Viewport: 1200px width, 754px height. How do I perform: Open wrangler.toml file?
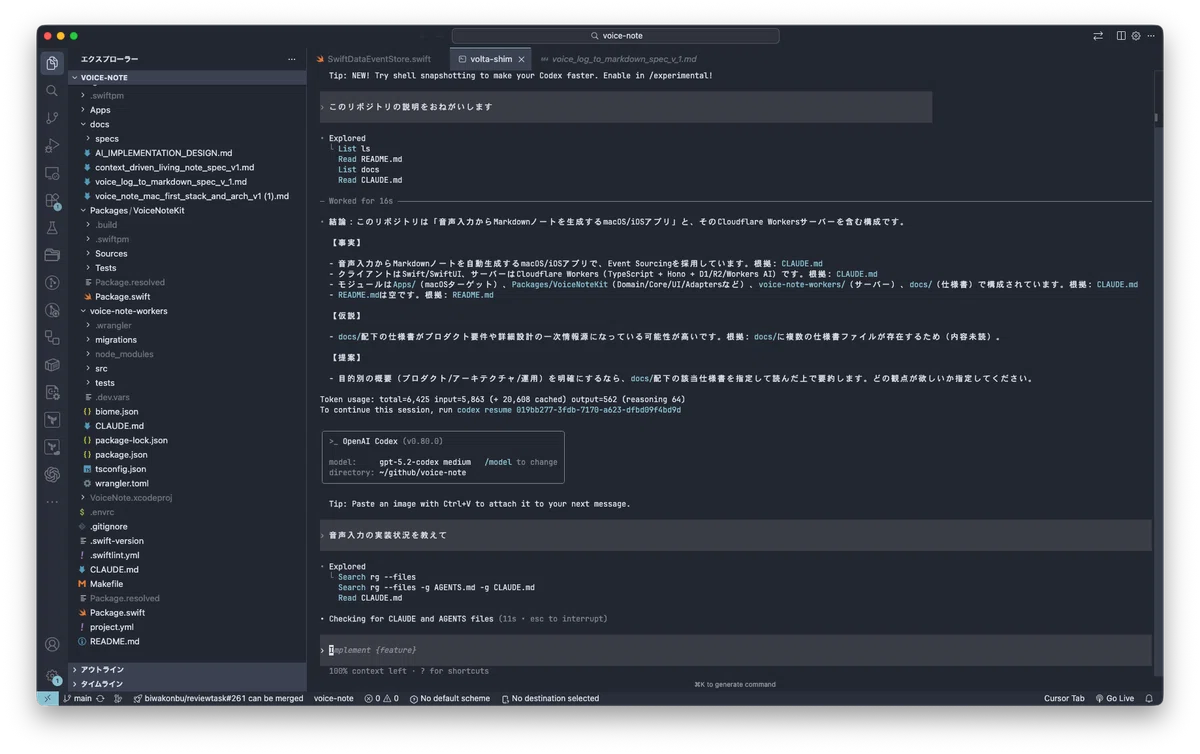(x=188, y=483)
